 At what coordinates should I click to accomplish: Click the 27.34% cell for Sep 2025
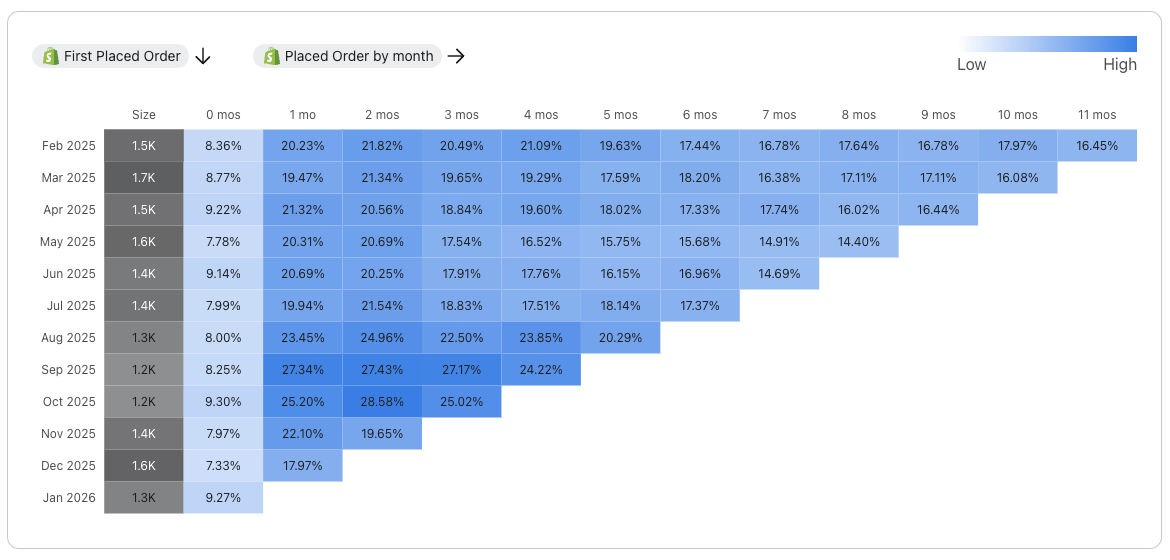[x=302, y=370]
